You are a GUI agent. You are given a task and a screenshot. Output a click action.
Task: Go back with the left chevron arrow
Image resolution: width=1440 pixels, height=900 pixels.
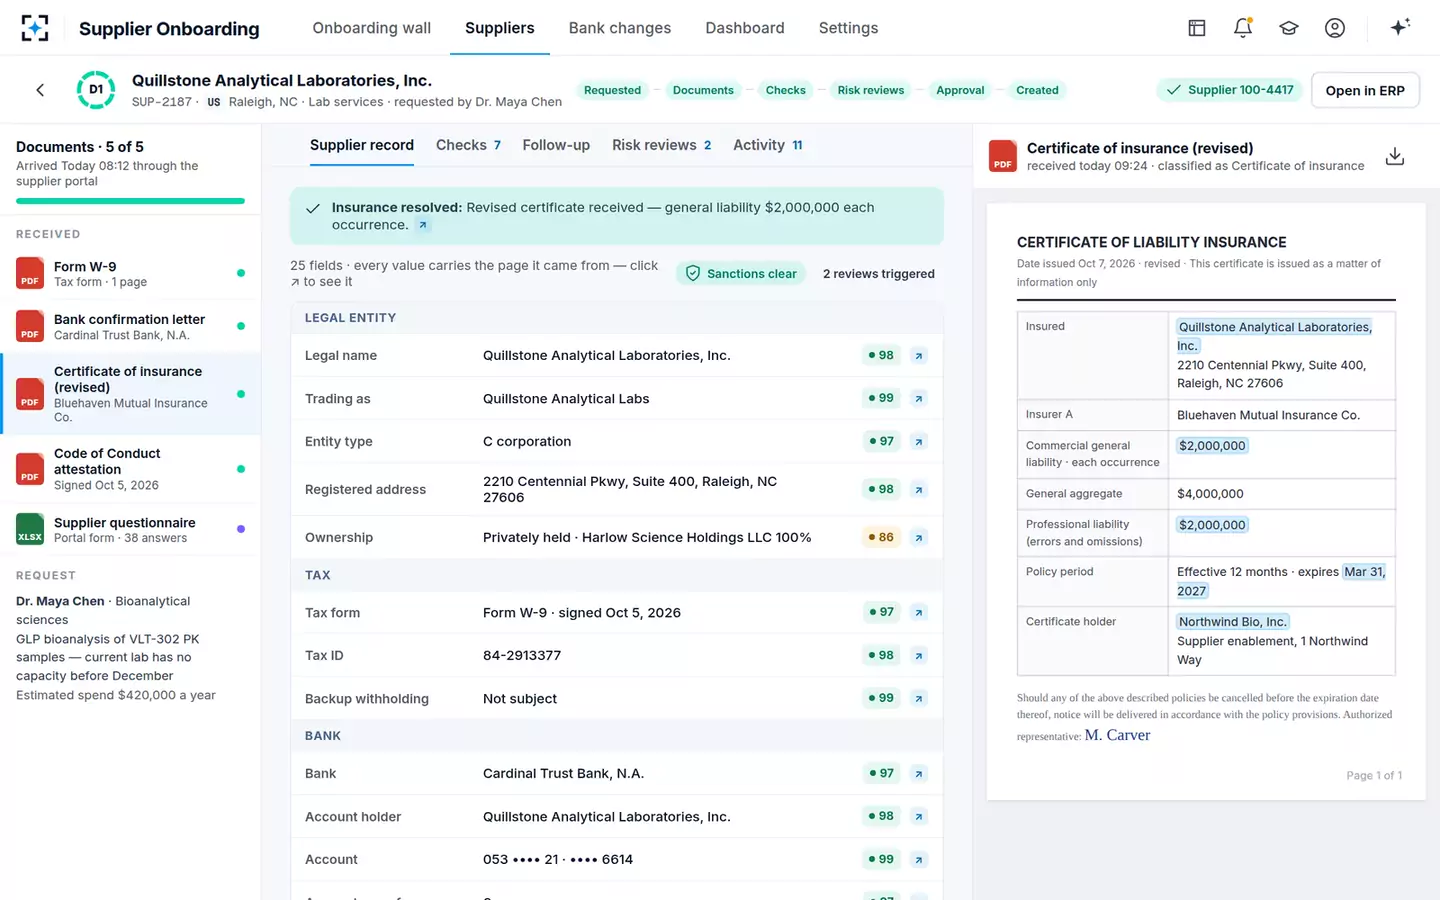click(x=40, y=90)
